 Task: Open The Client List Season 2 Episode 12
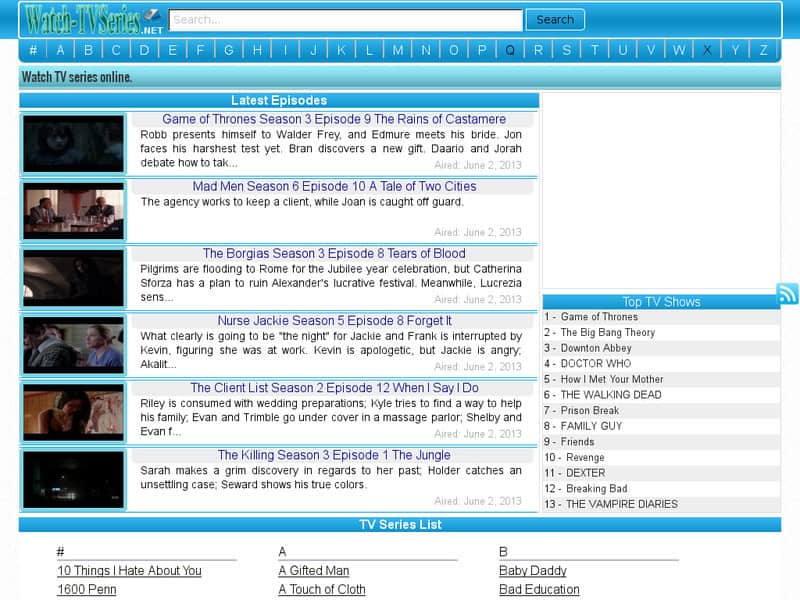pyautogui.click(x=334, y=388)
